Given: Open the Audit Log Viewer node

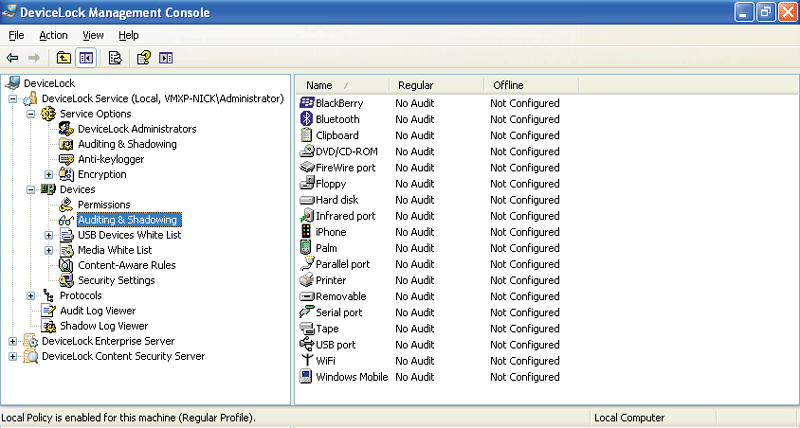Looking at the screenshot, I should [x=97, y=311].
